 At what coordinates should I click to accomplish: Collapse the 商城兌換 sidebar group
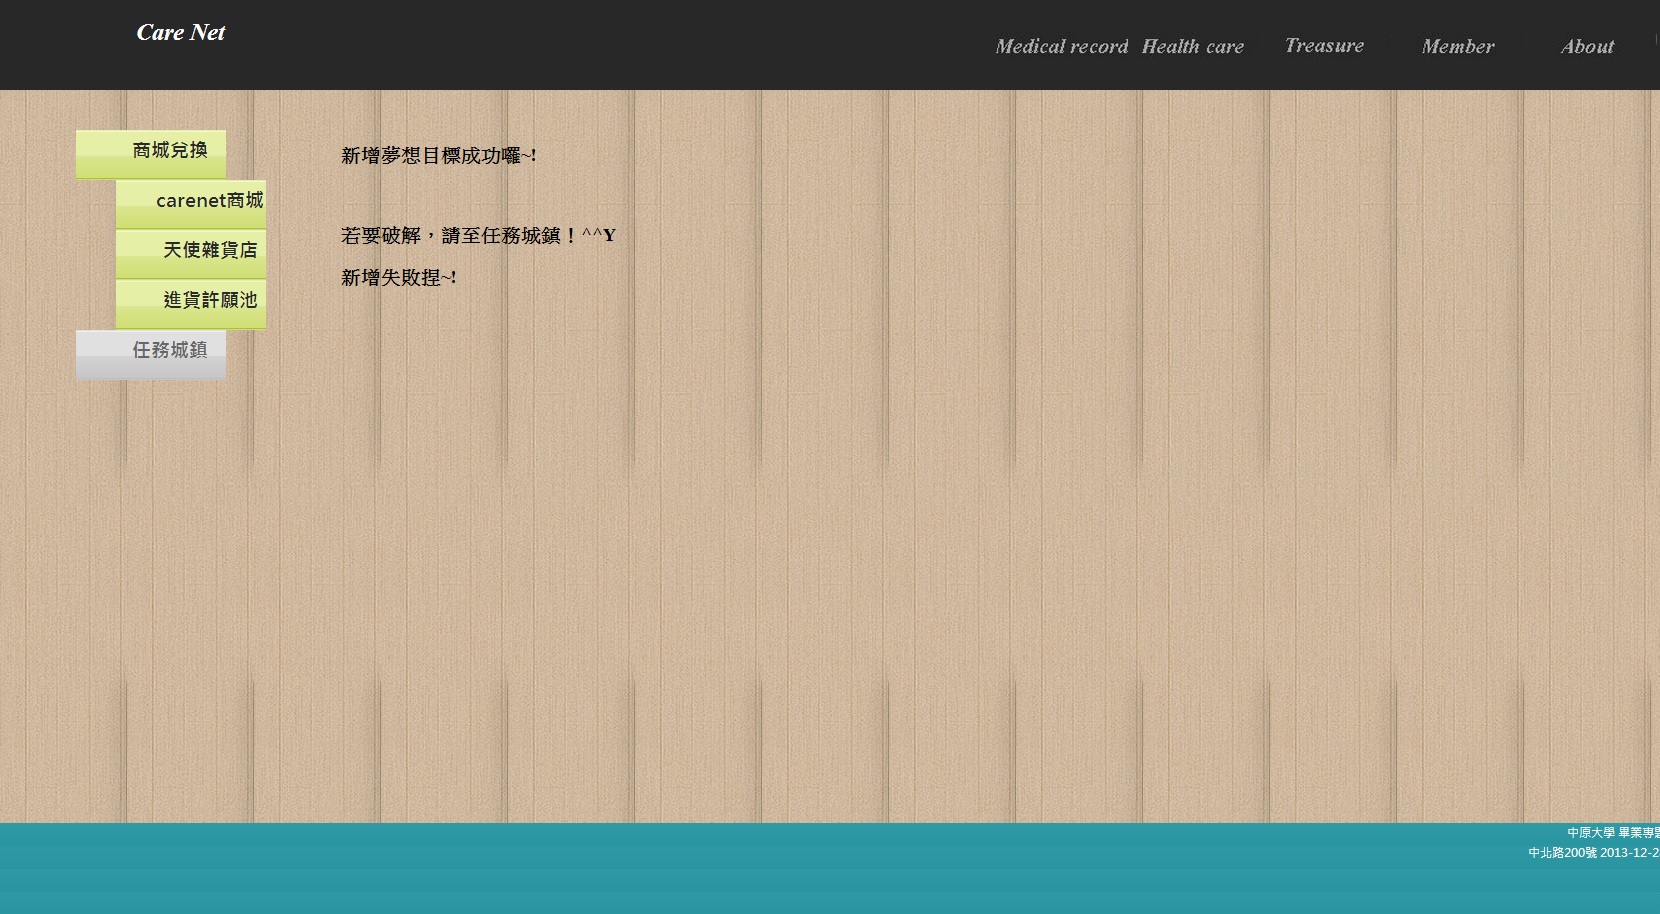coord(151,153)
